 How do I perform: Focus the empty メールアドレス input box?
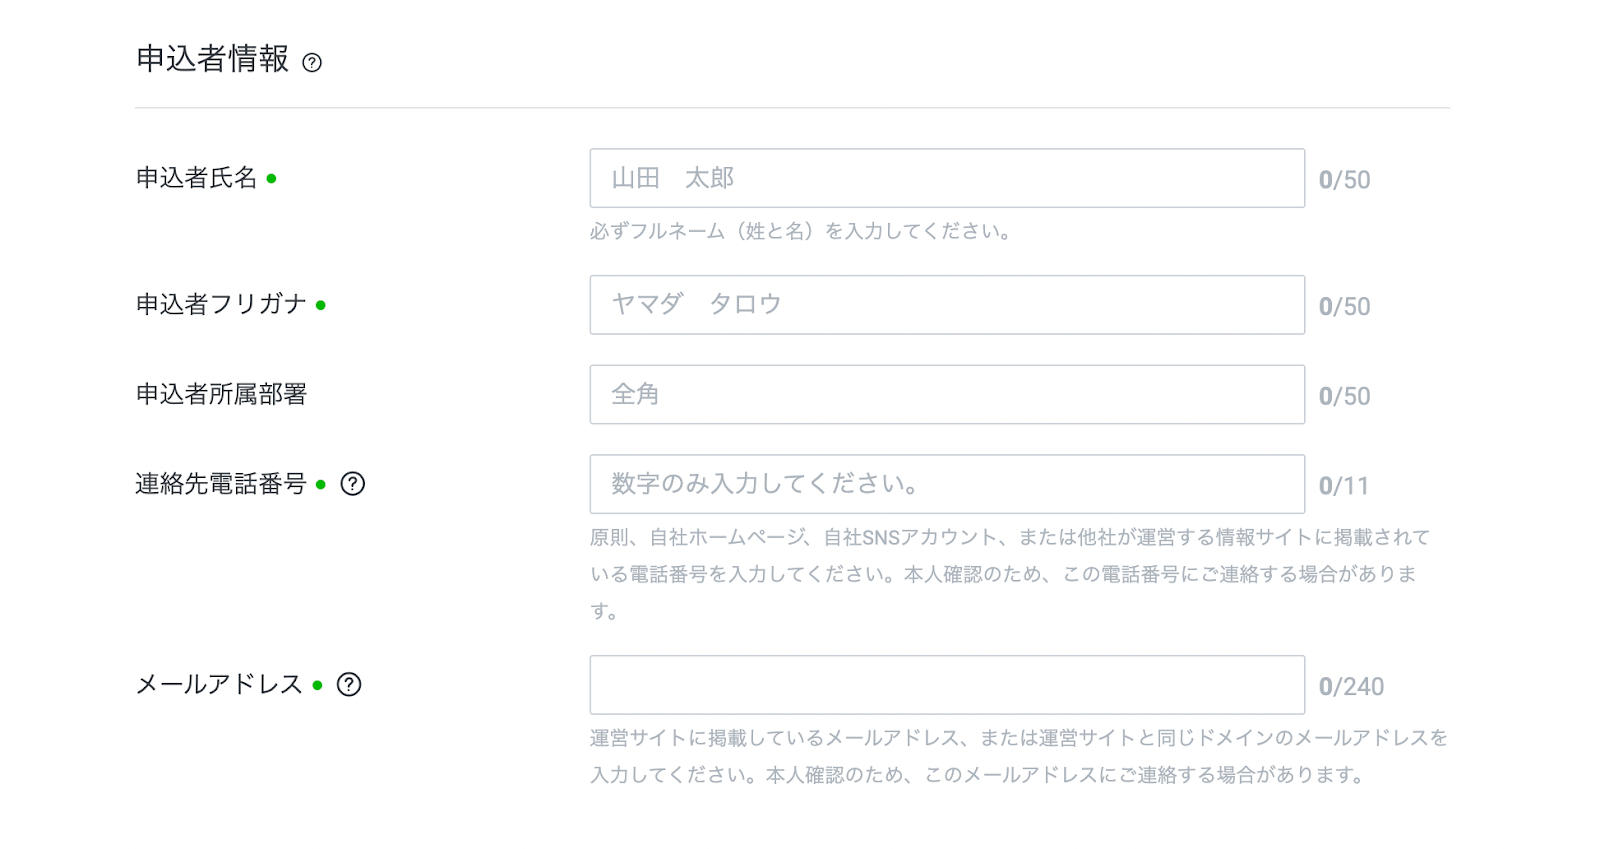point(946,685)
